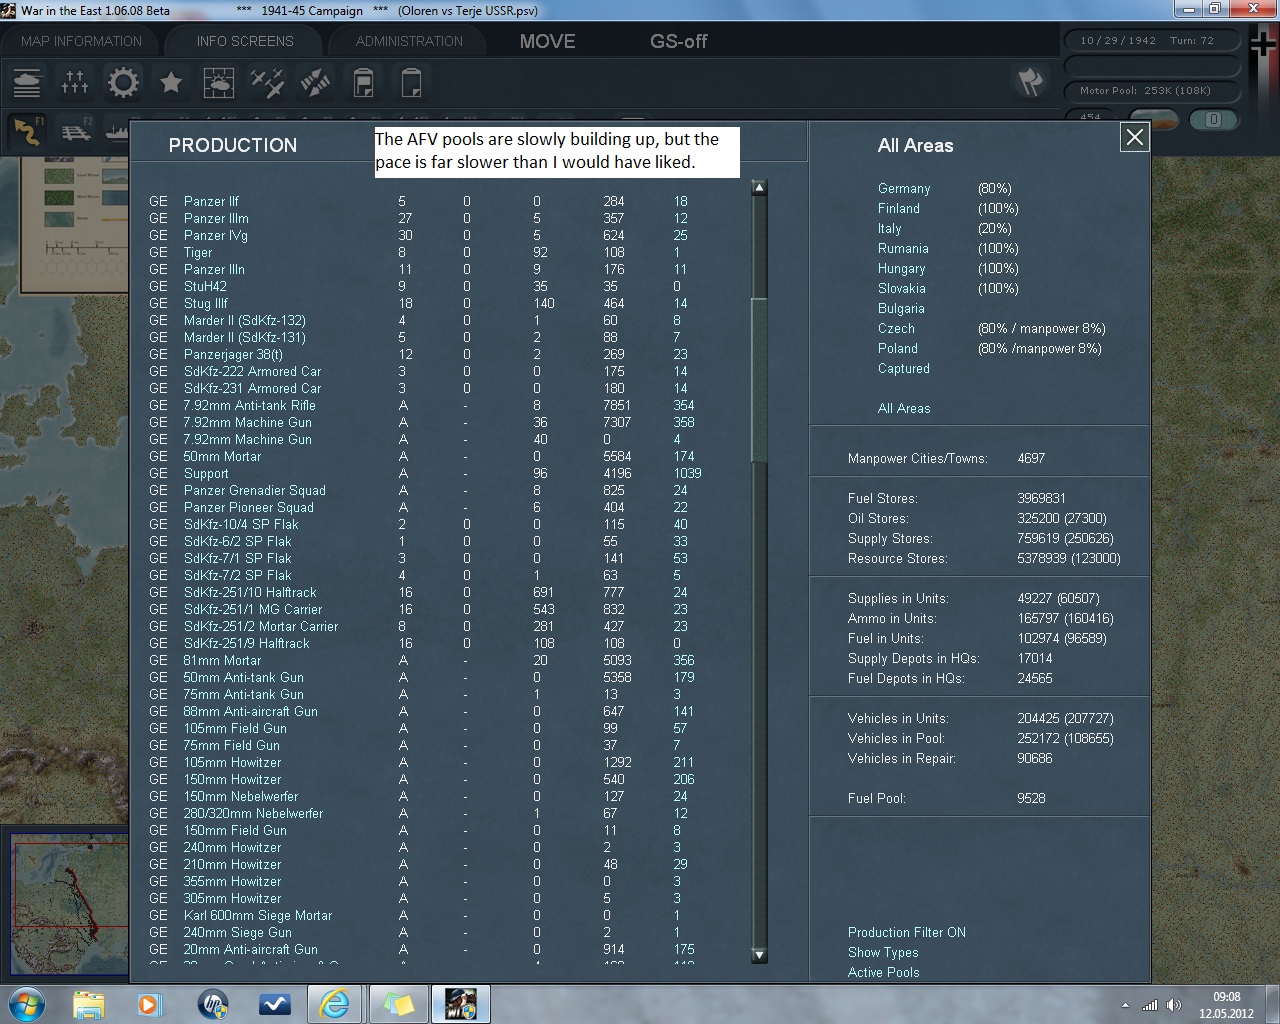Switch to the INFO SCREENS tab
Screen dimensions: 1280x1024
coord(245,41)
